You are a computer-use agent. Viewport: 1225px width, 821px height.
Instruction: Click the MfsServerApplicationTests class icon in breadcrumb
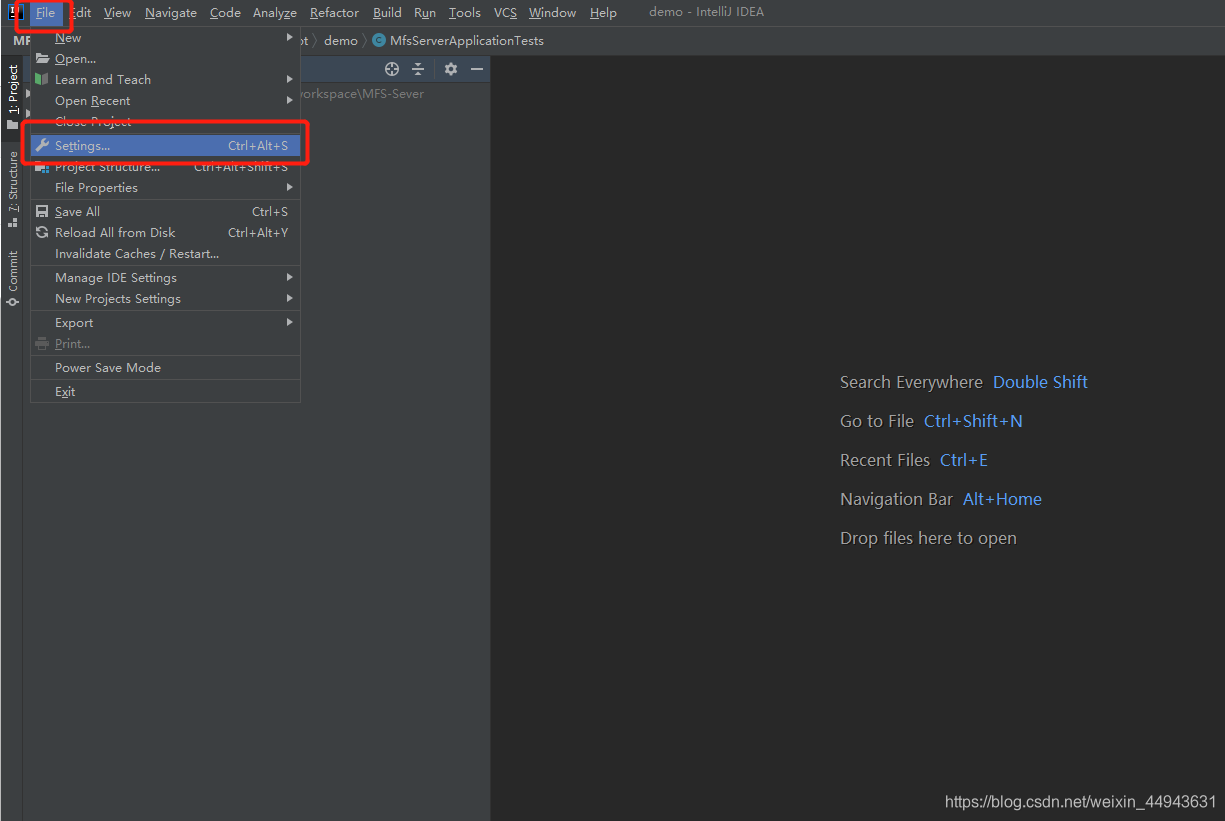pos(379,41)
